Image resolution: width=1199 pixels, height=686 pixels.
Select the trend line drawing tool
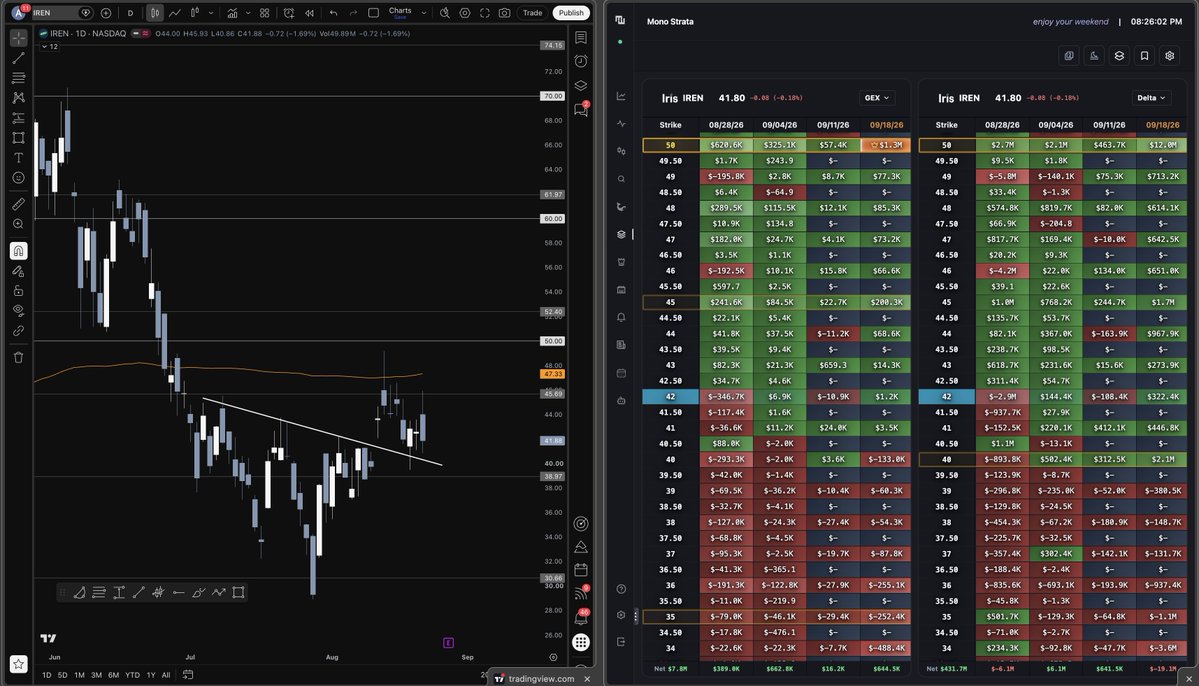point(18,58)
